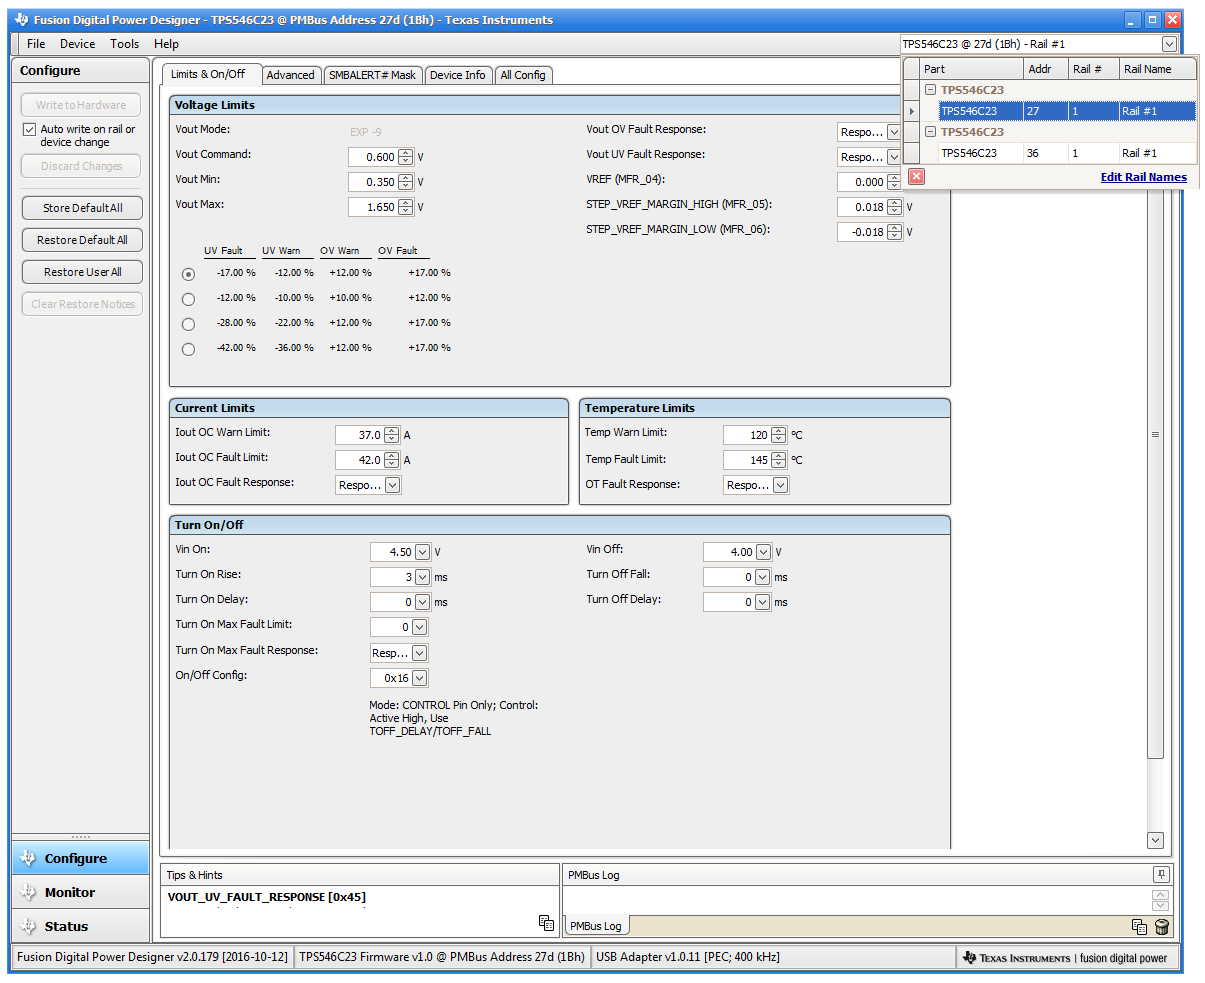Increase Vout Command value with up arrow
This screenshot has width=1205, height=983.
(405, 153)
